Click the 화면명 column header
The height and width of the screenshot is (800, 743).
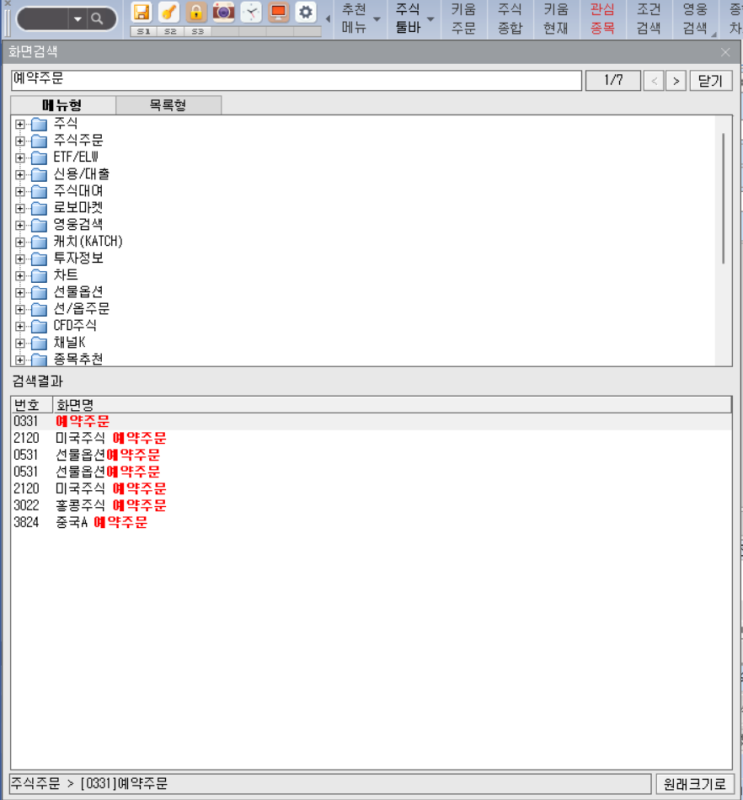point(391,405)
